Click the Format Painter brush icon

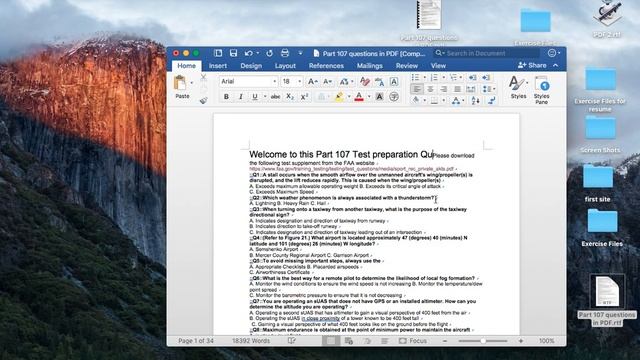pos(203,100)
